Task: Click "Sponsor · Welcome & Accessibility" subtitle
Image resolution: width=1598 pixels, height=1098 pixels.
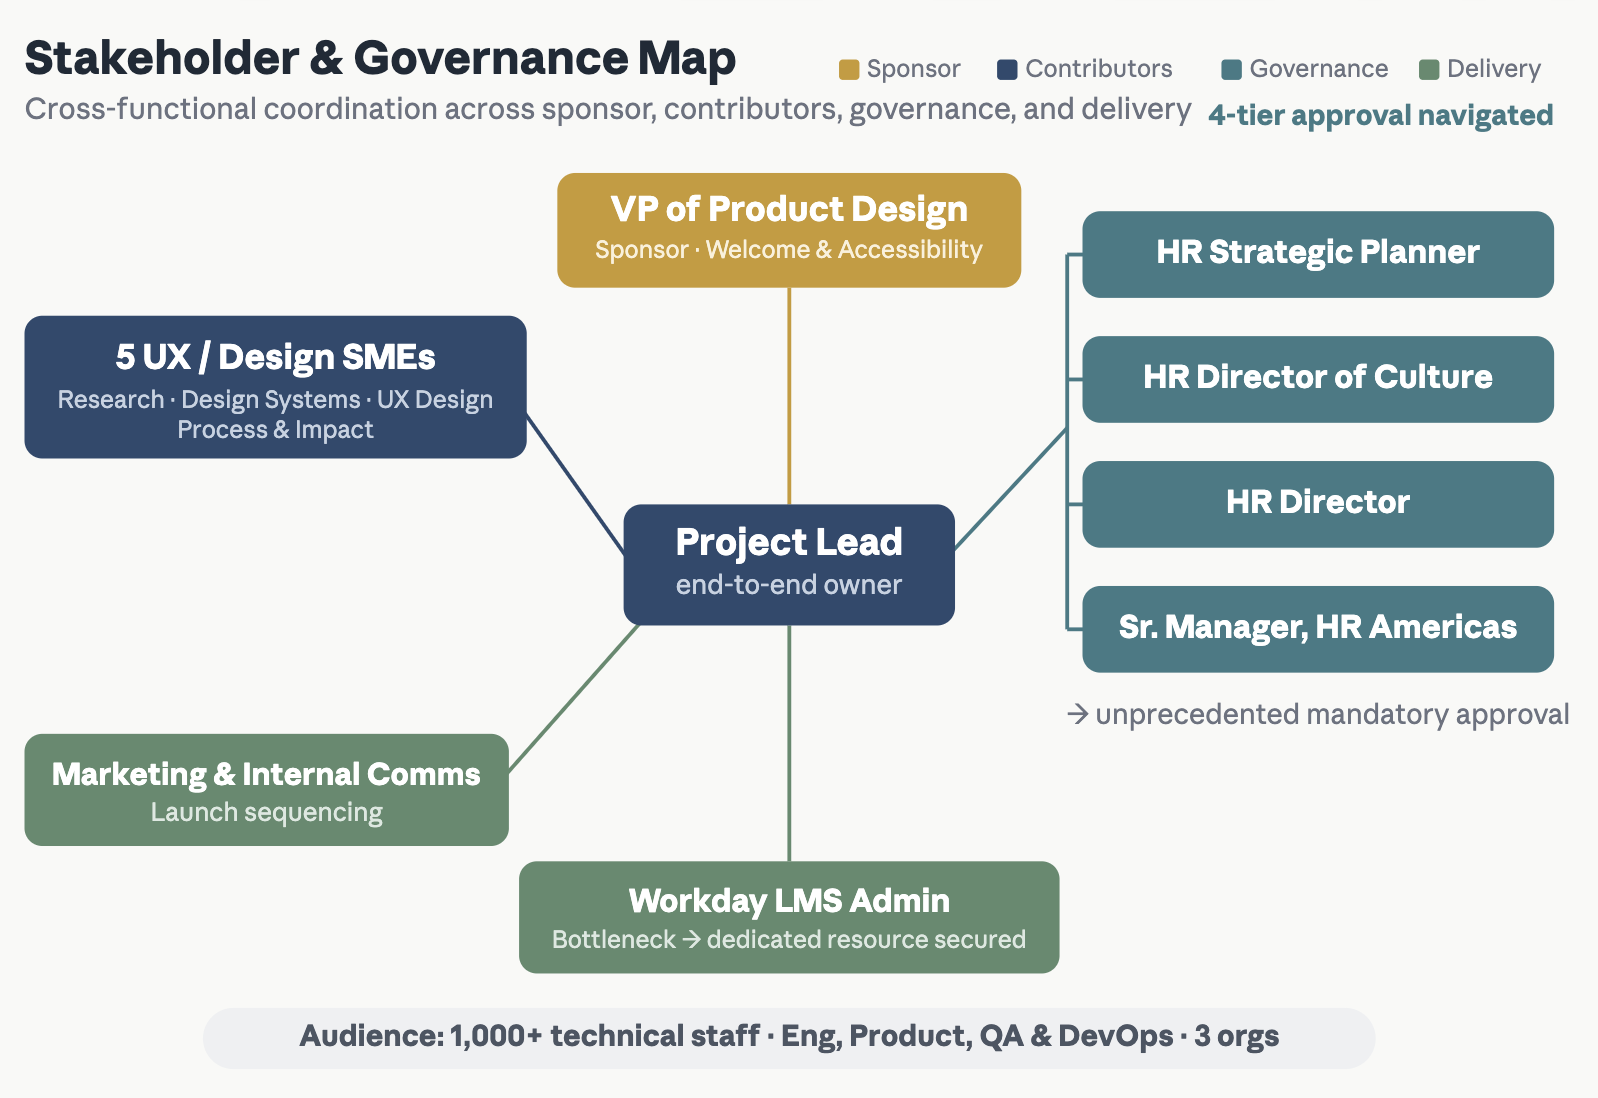Action: tap(789, 250)
